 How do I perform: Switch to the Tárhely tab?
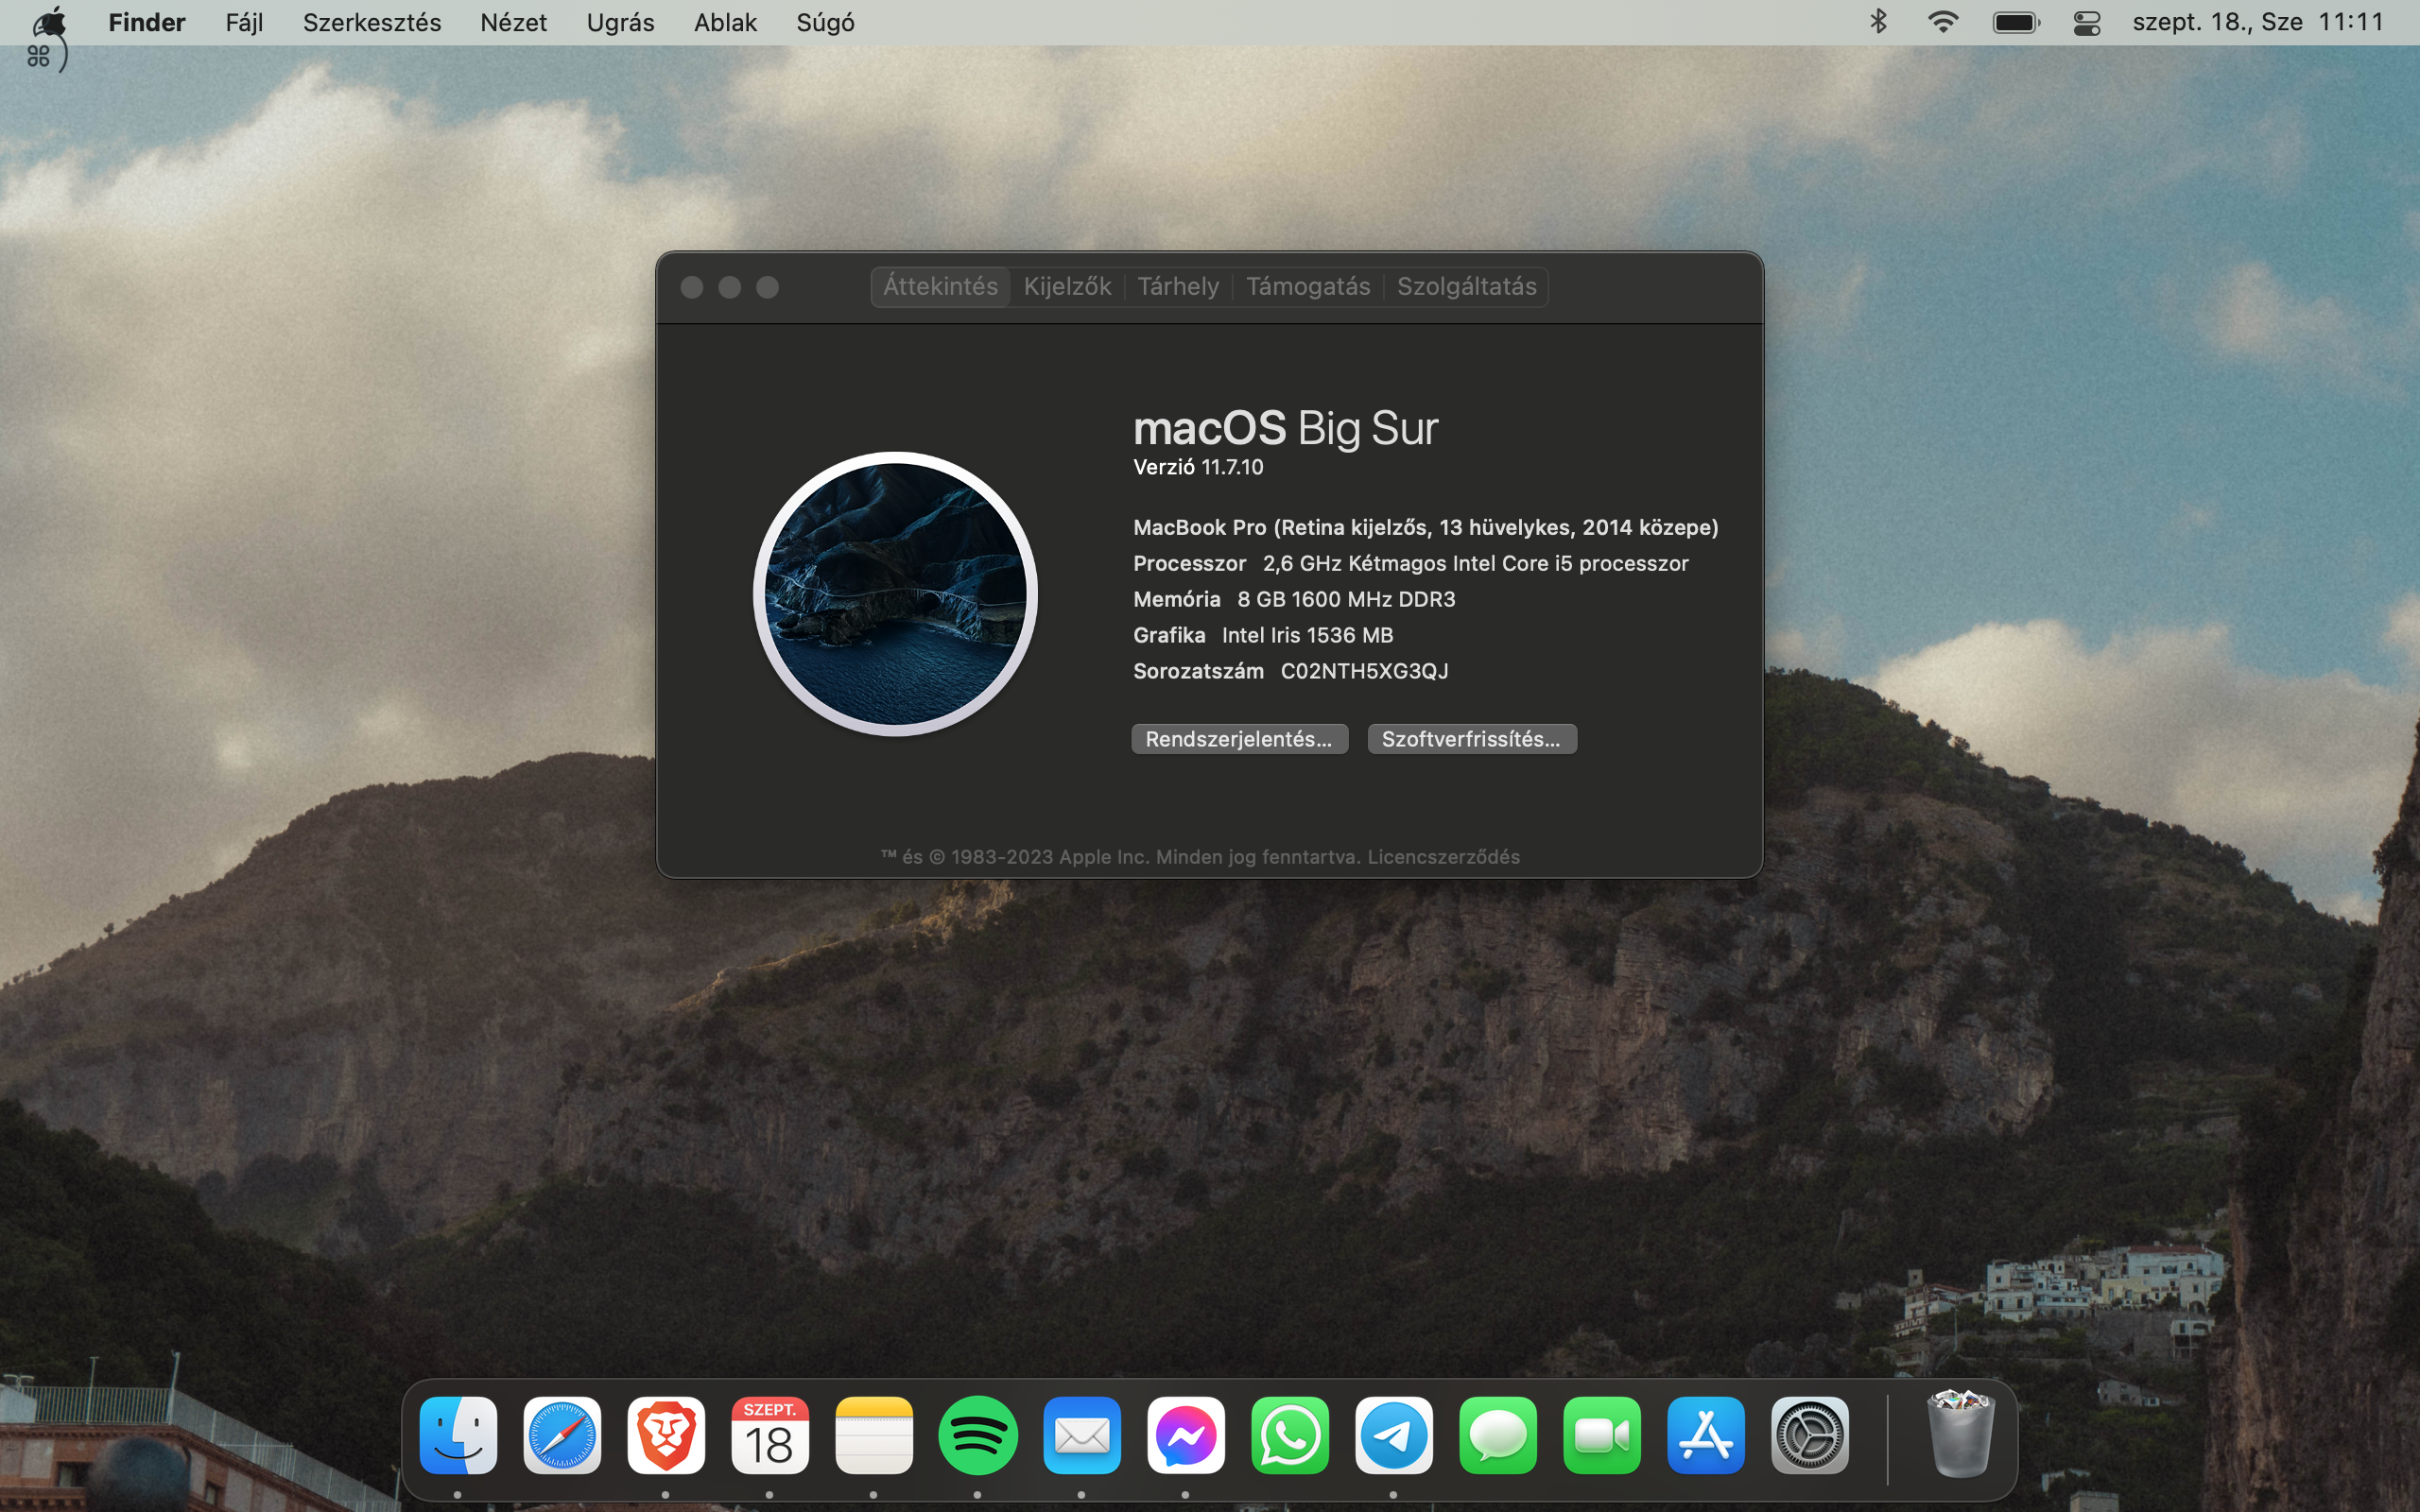click(1178, 287)
